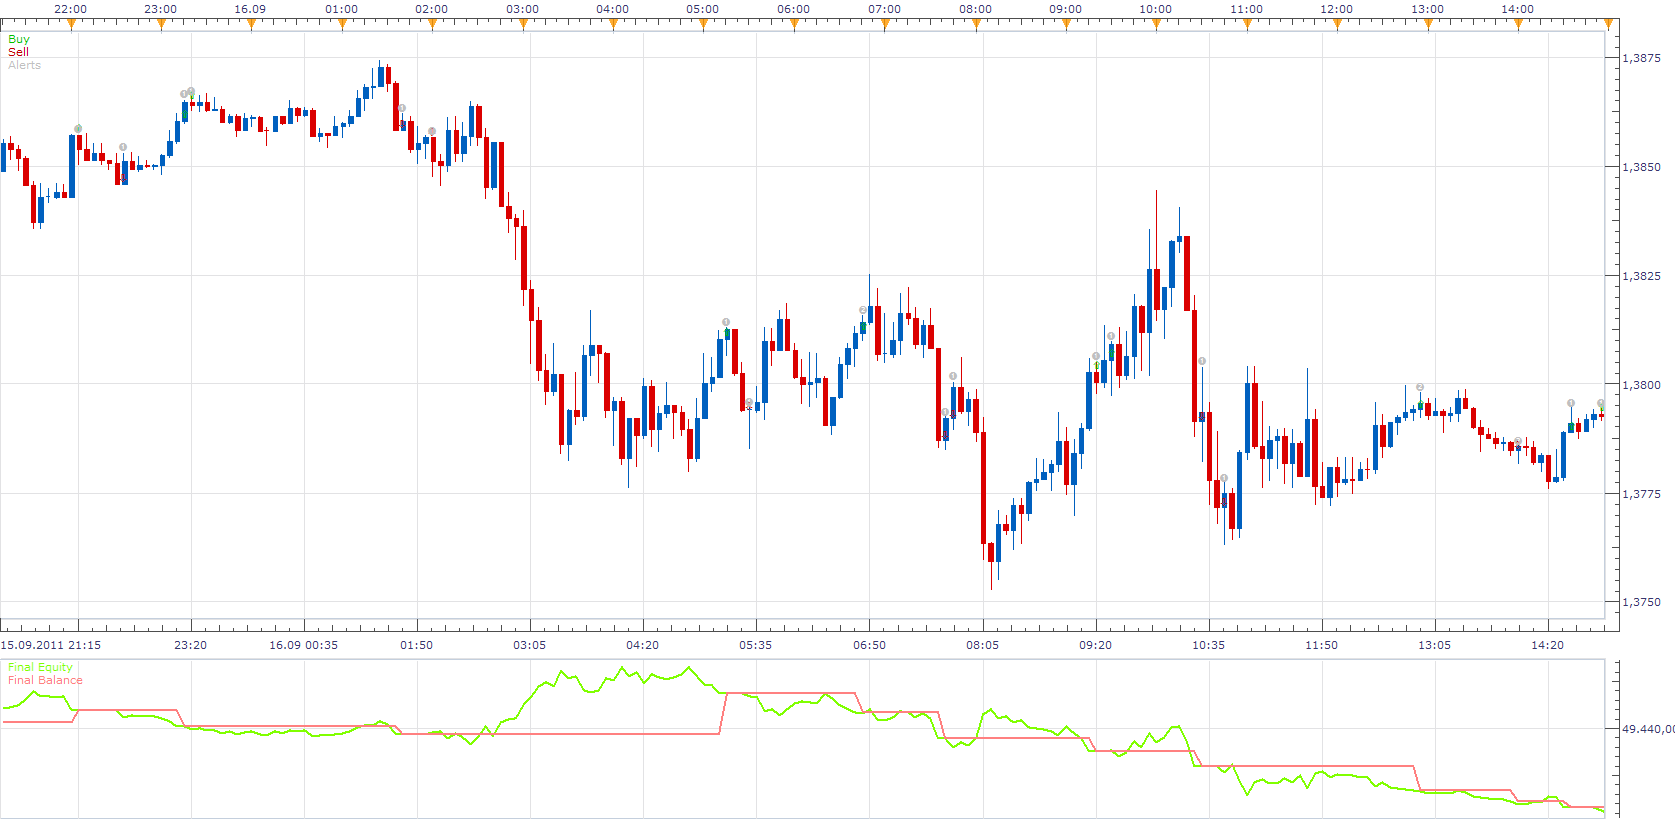Select the orange marker under 14:00

pyautogui.click(x=1518, y=24)
